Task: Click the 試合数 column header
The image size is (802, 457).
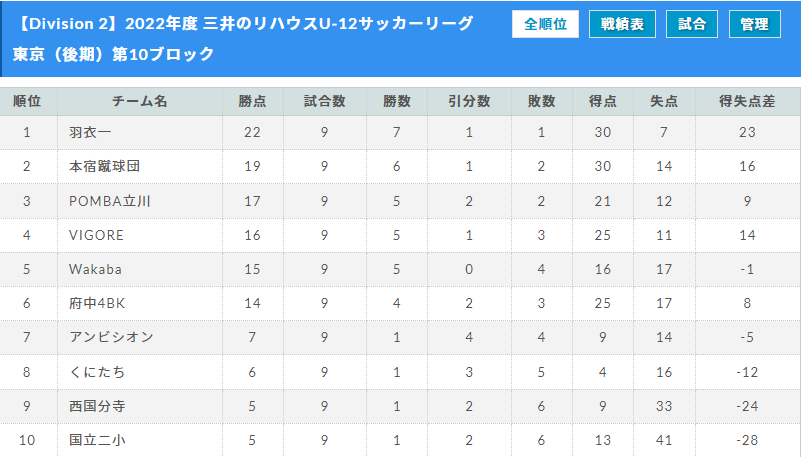Action: click(x=324, y=101)
